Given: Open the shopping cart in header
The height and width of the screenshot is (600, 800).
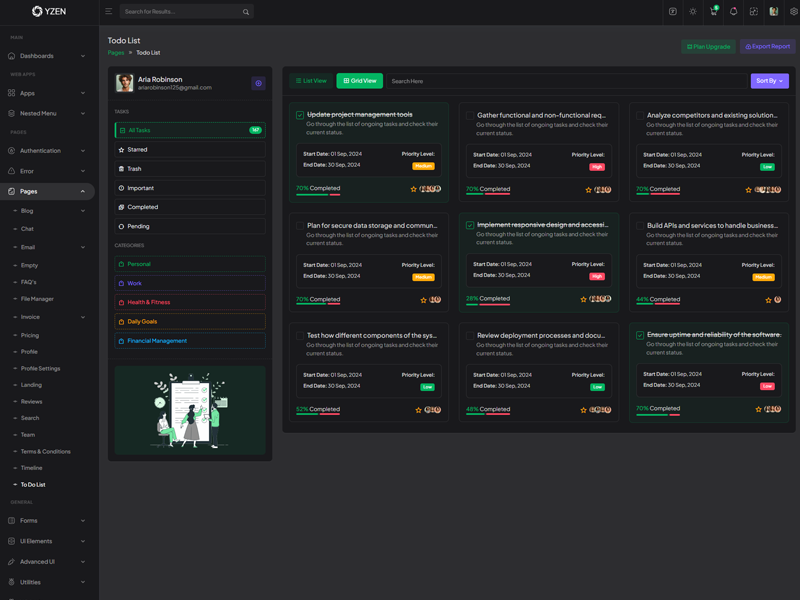Looking at the screenshot, I should (x=713, y=12).
